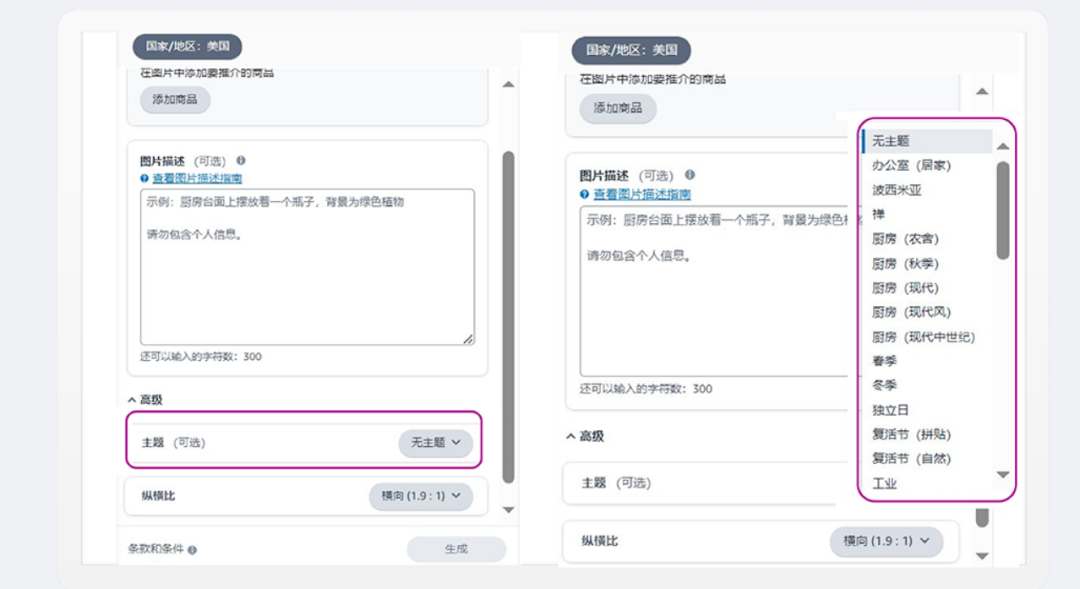Collapse the right 高级 section
Screen dimensions: 1080x589
pos(585,436)
